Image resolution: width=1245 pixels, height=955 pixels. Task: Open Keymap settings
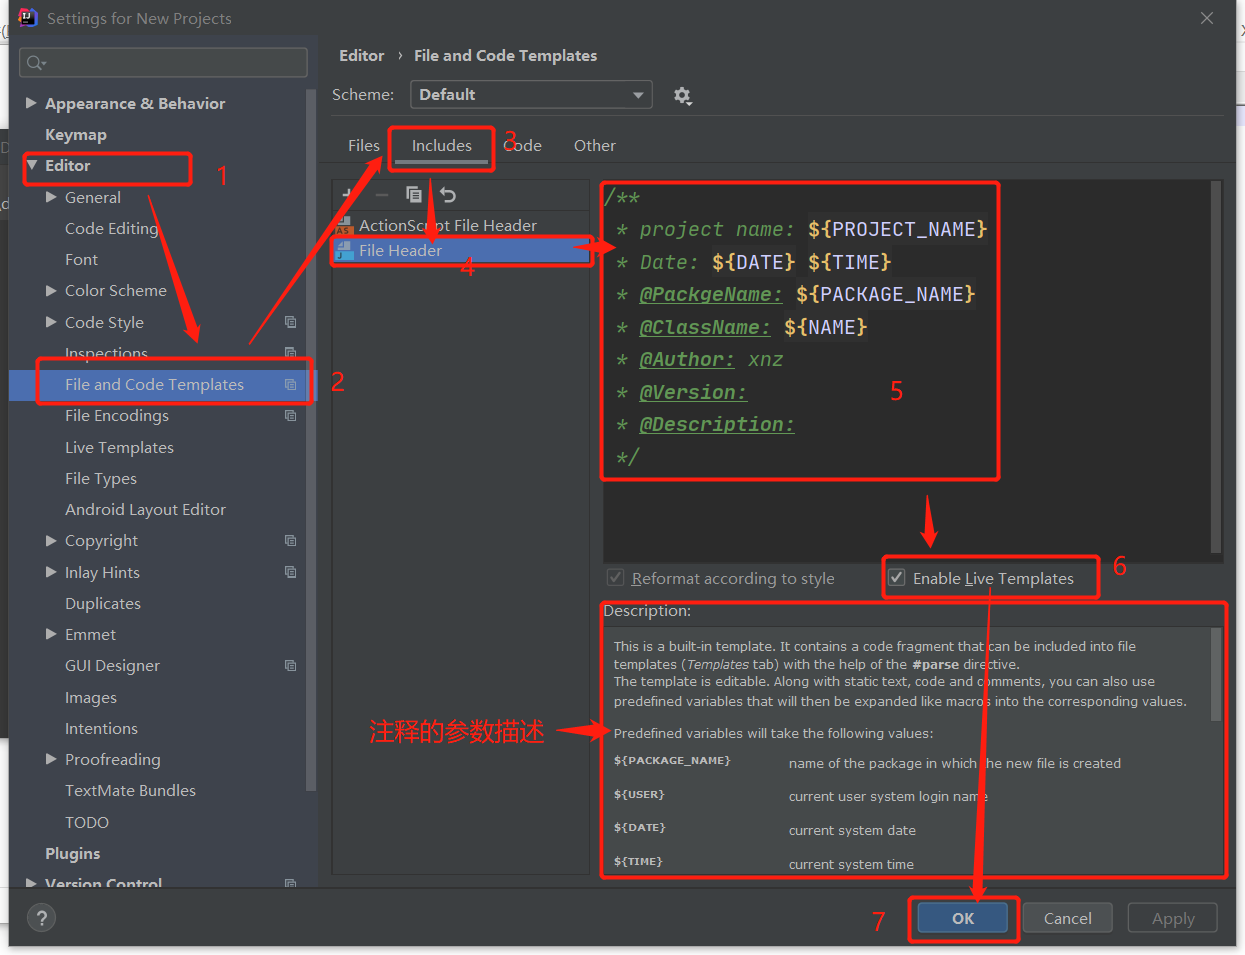tap(75, 134)
